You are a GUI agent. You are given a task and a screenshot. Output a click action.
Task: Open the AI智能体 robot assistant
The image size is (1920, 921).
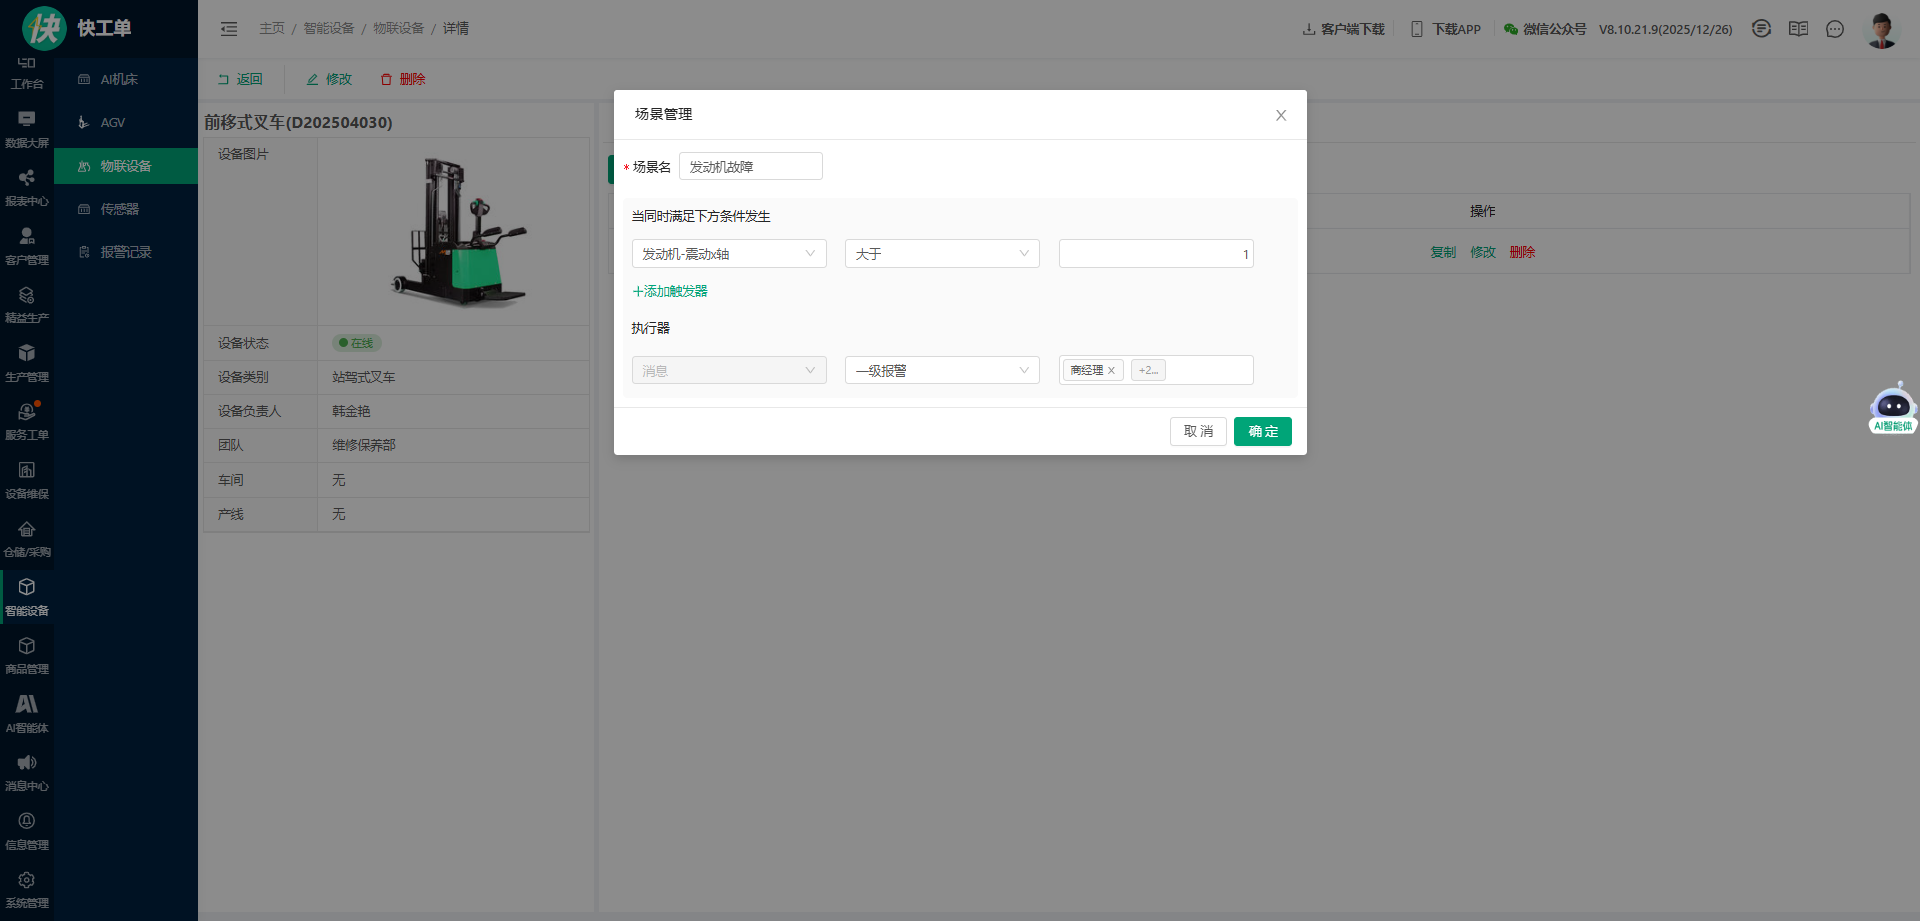(x=1892, y=408)
